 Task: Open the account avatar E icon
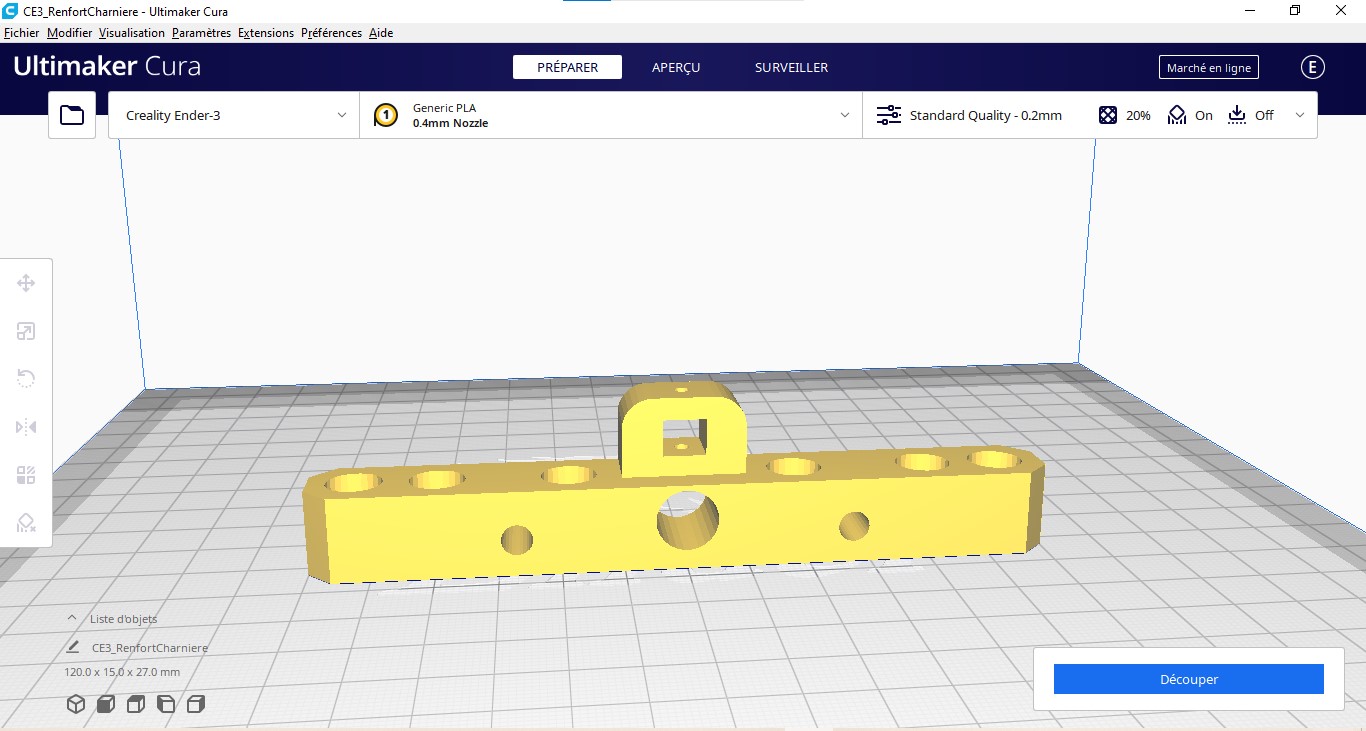click(x=1312, y=67)
